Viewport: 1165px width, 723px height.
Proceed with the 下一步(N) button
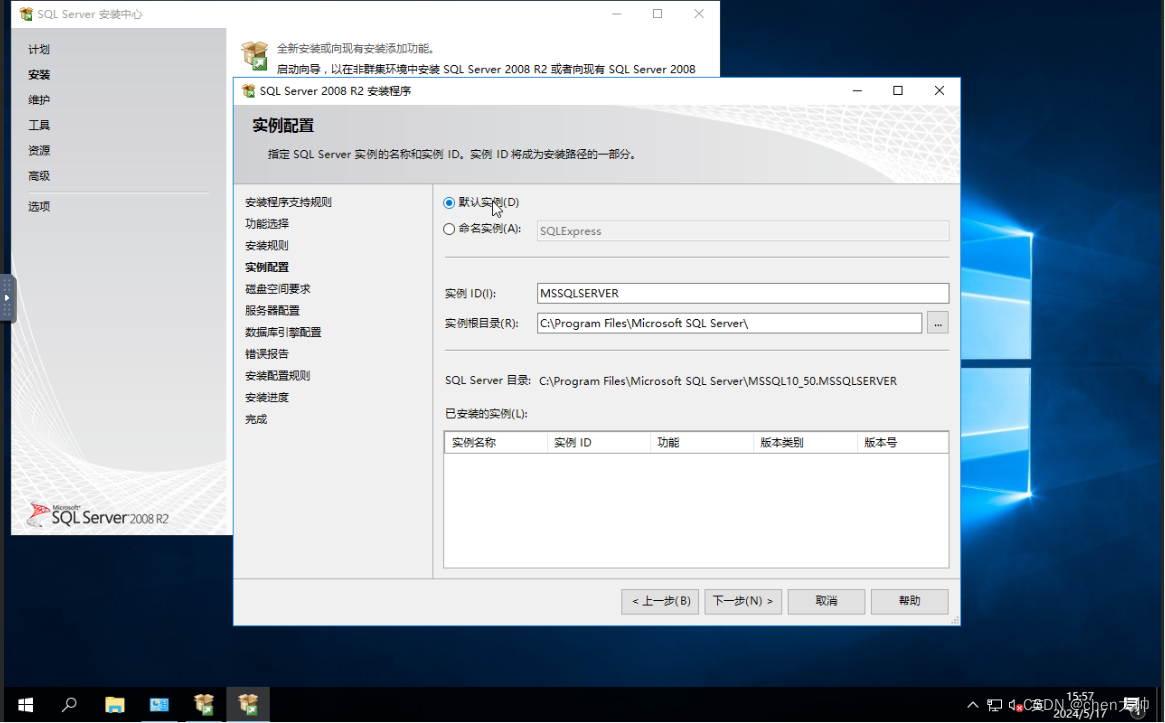click(742, 601)
